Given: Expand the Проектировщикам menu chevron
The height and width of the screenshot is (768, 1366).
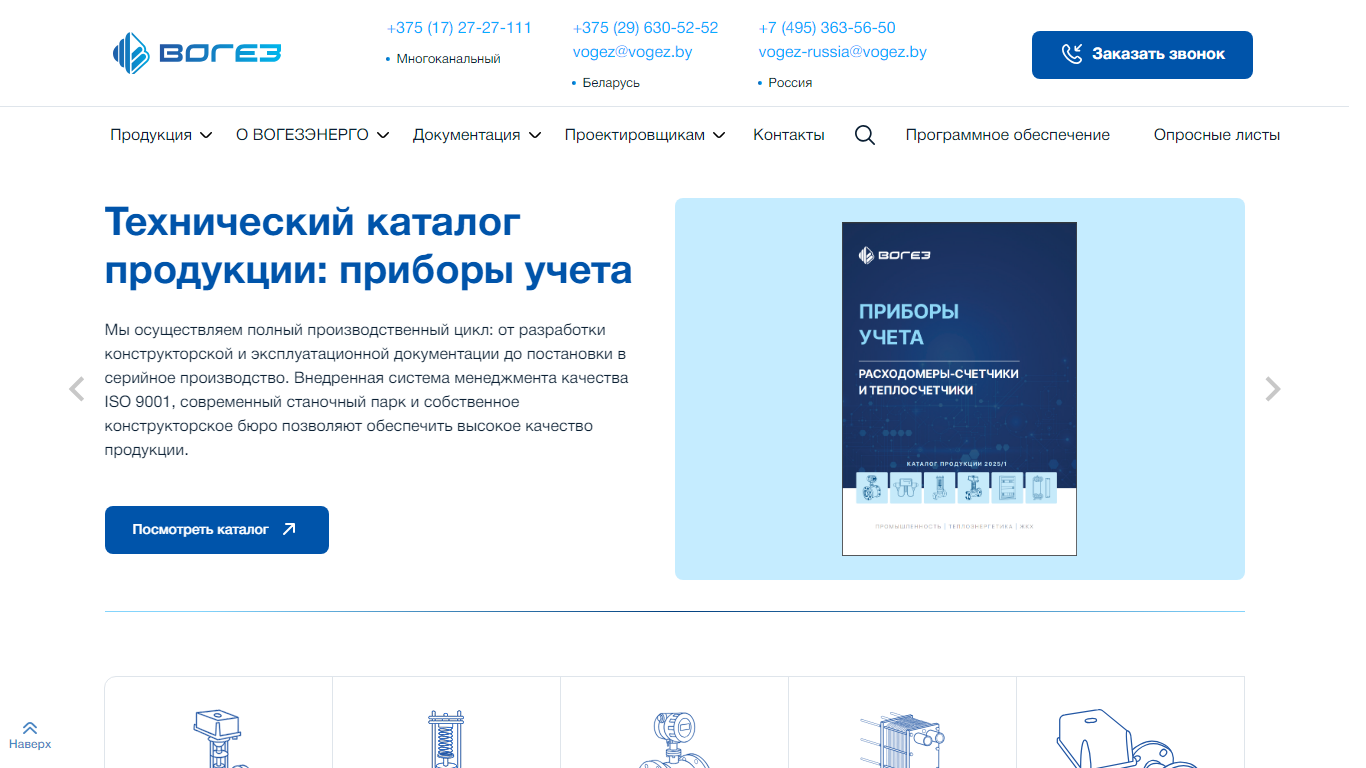Looking at the screenshot, I should [x=719, y=135].
